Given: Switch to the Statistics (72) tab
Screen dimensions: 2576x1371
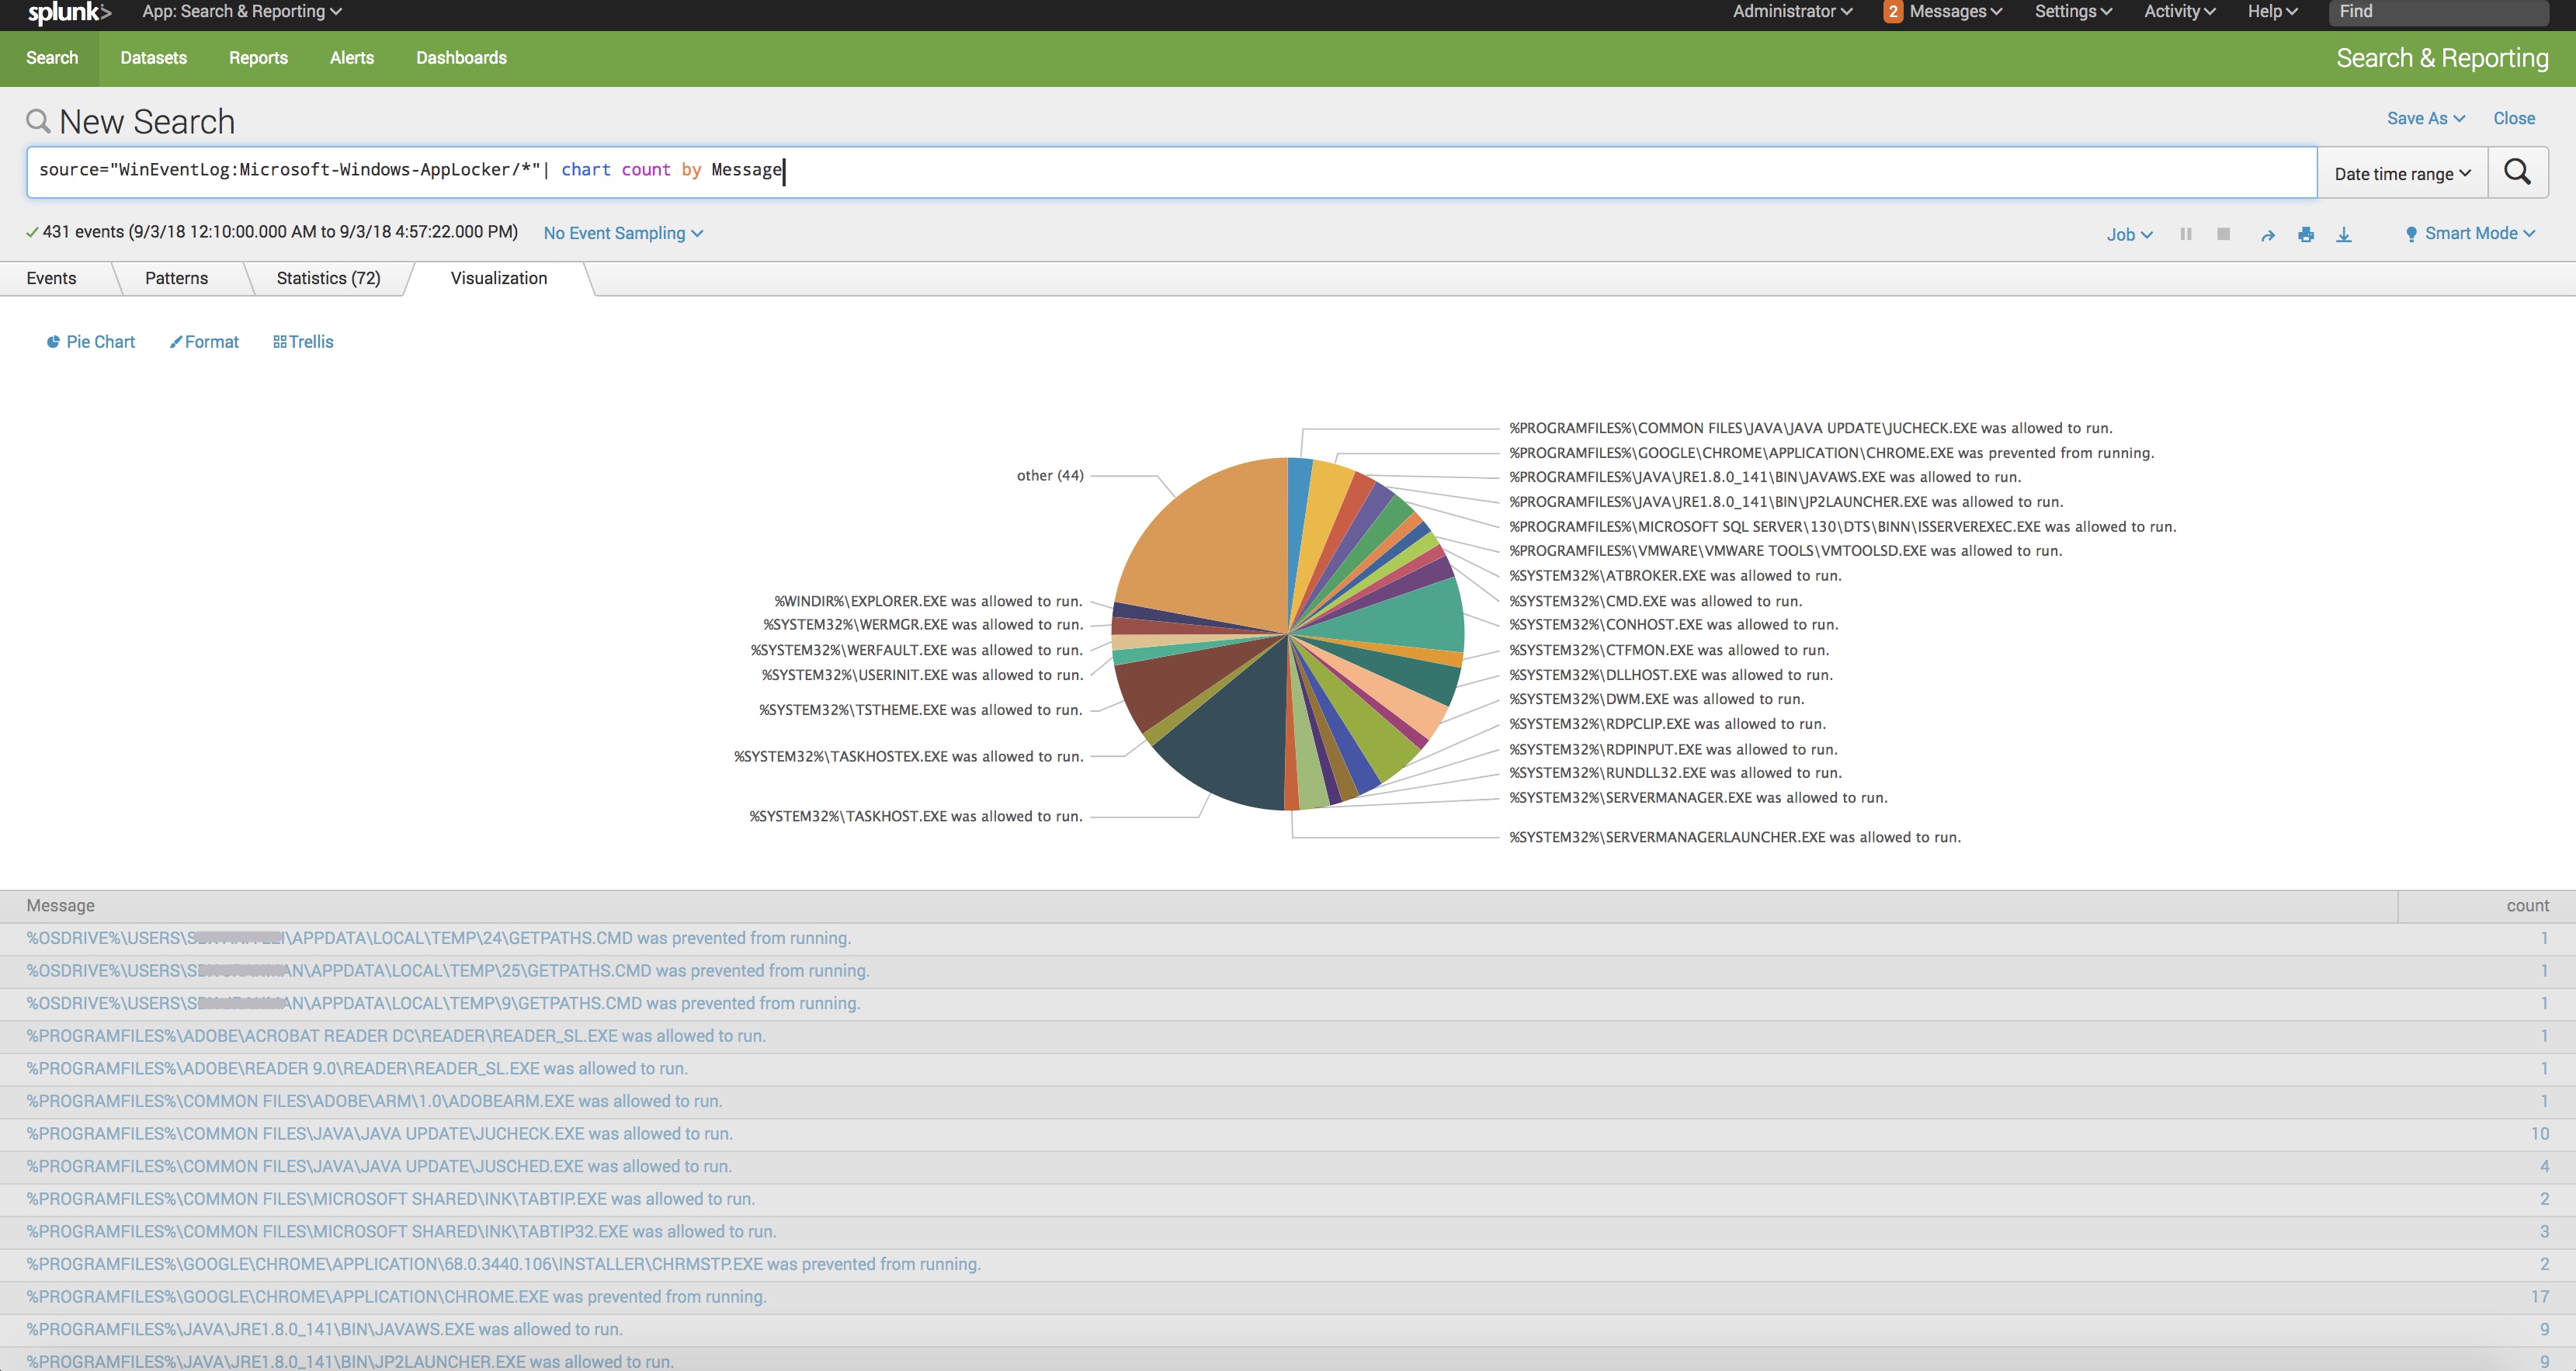Looking at the screenshot, I should tap(328, 278).
